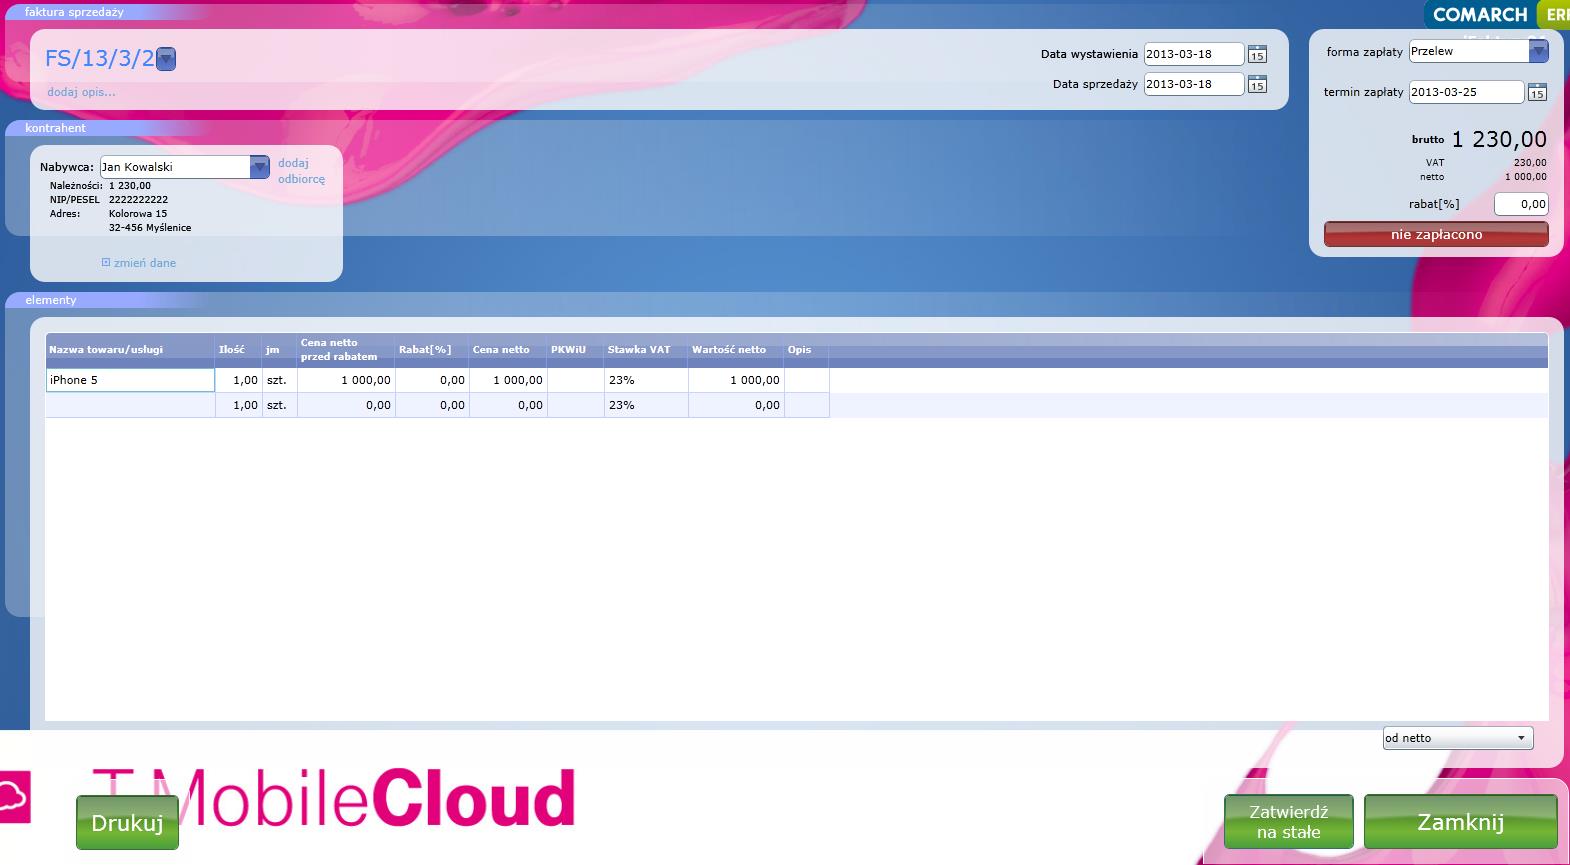1570x865 pixels.
Task: Select empty name cell in second row
Action: 130,405
